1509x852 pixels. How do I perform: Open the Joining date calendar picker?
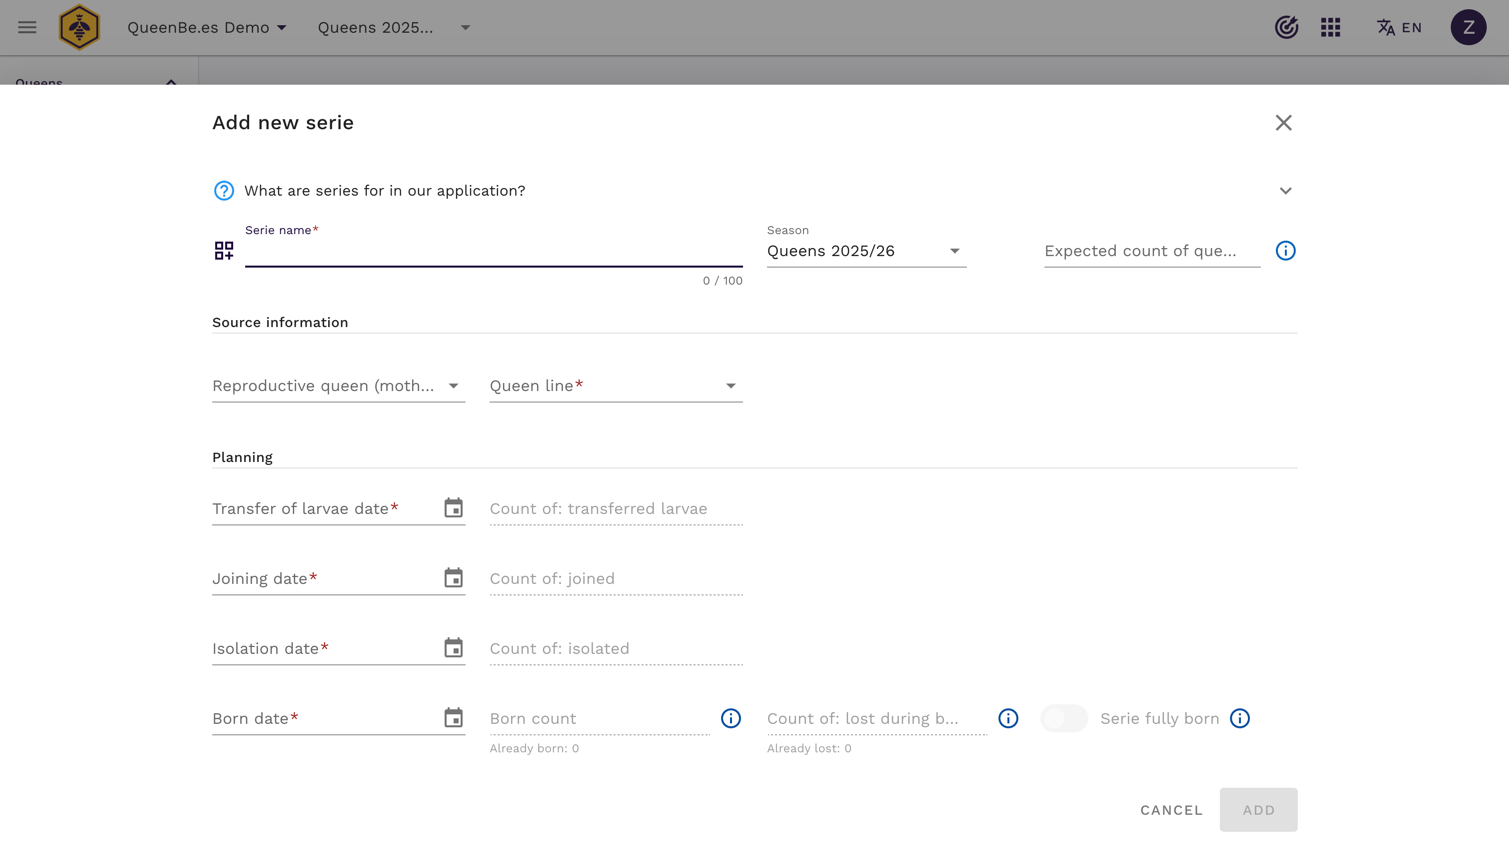point(453,578)
